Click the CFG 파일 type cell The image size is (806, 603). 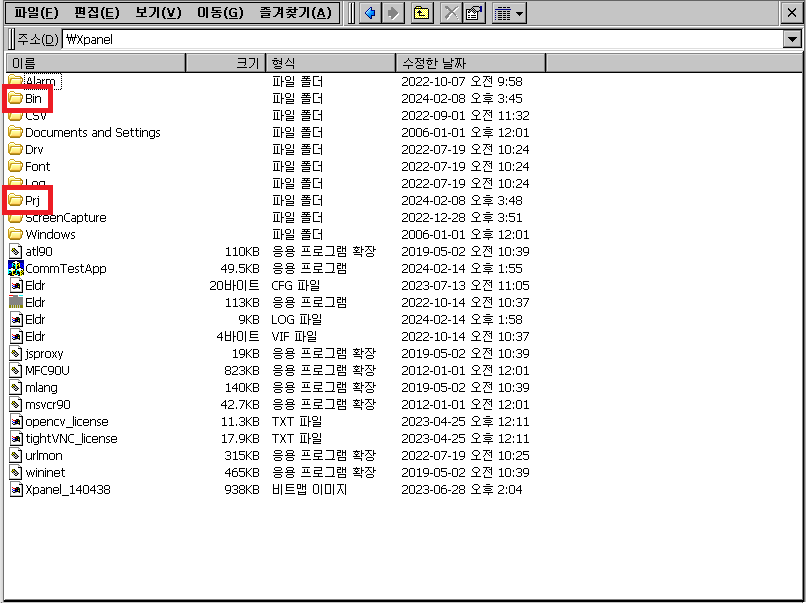[296, 285]
